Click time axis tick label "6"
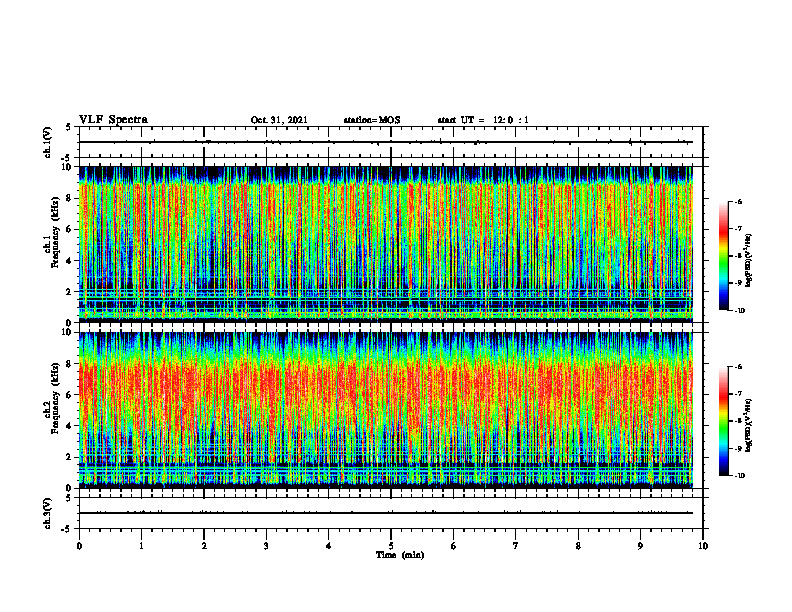Viewport: 792px width, 612px height. pyautogui.click(x=454, y=546)
